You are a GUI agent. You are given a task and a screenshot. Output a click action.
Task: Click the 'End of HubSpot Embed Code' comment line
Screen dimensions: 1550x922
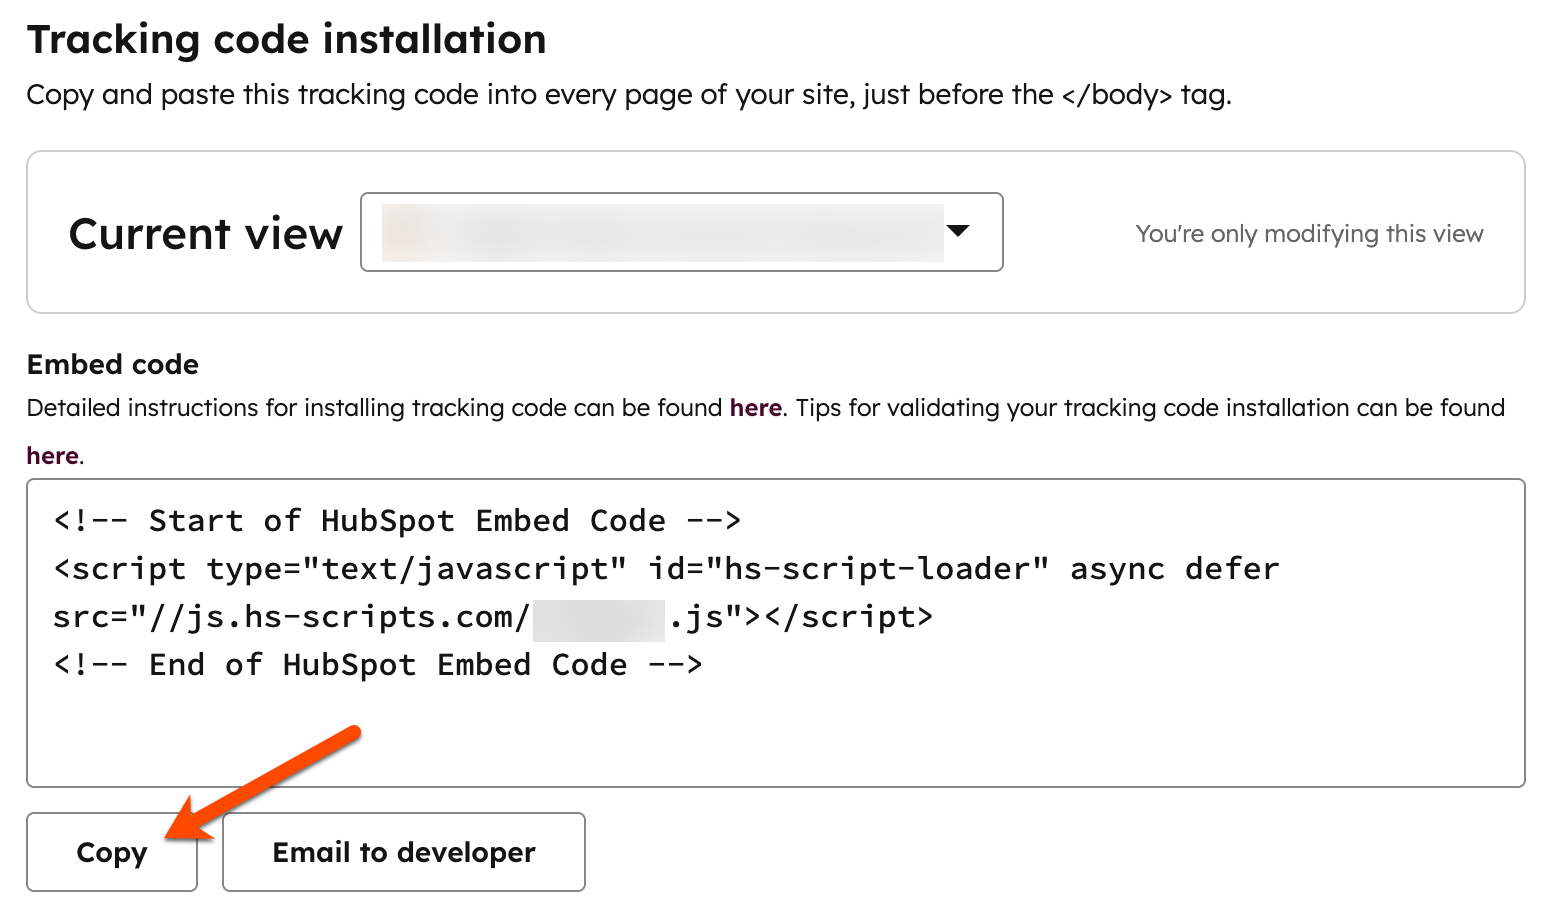[378, 664]
